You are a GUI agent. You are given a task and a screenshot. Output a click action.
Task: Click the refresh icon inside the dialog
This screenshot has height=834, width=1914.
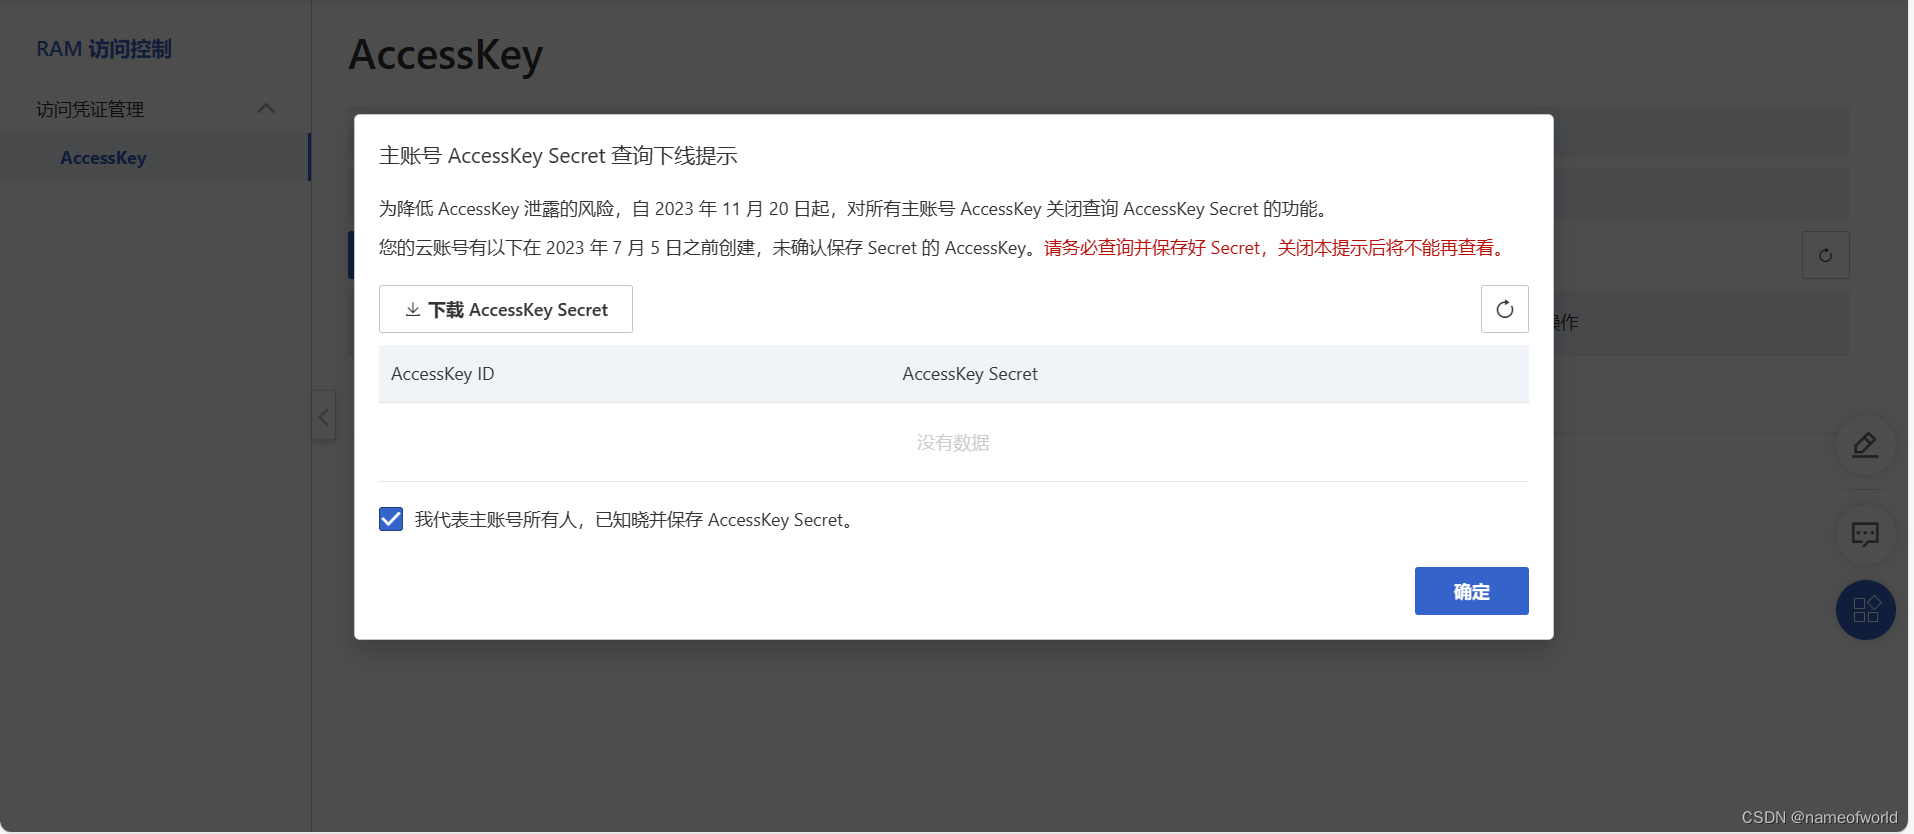[x=1504, y=309]
